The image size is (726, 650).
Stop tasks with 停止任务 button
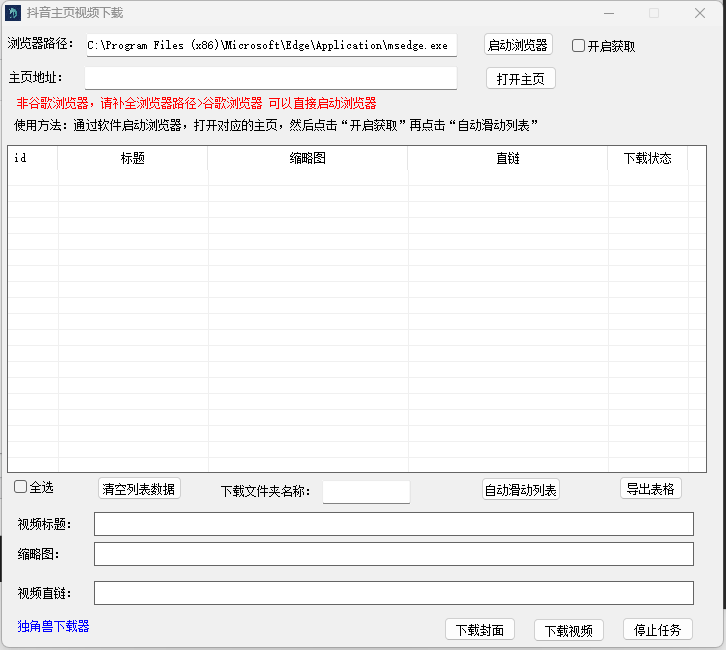click(x=657, y=630)
